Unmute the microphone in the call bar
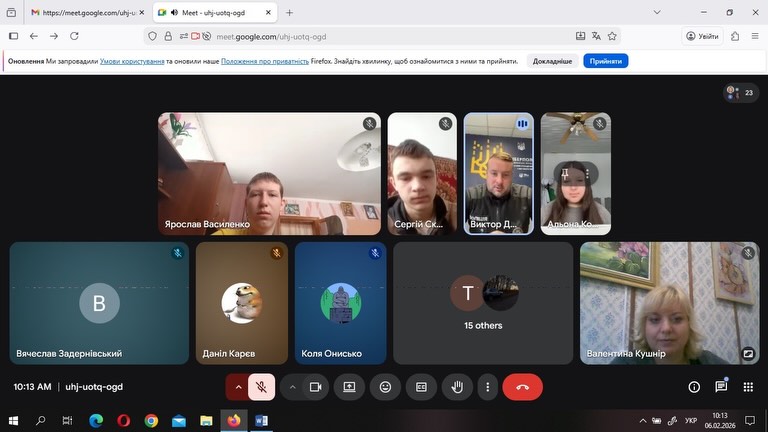 pos(262,387)
